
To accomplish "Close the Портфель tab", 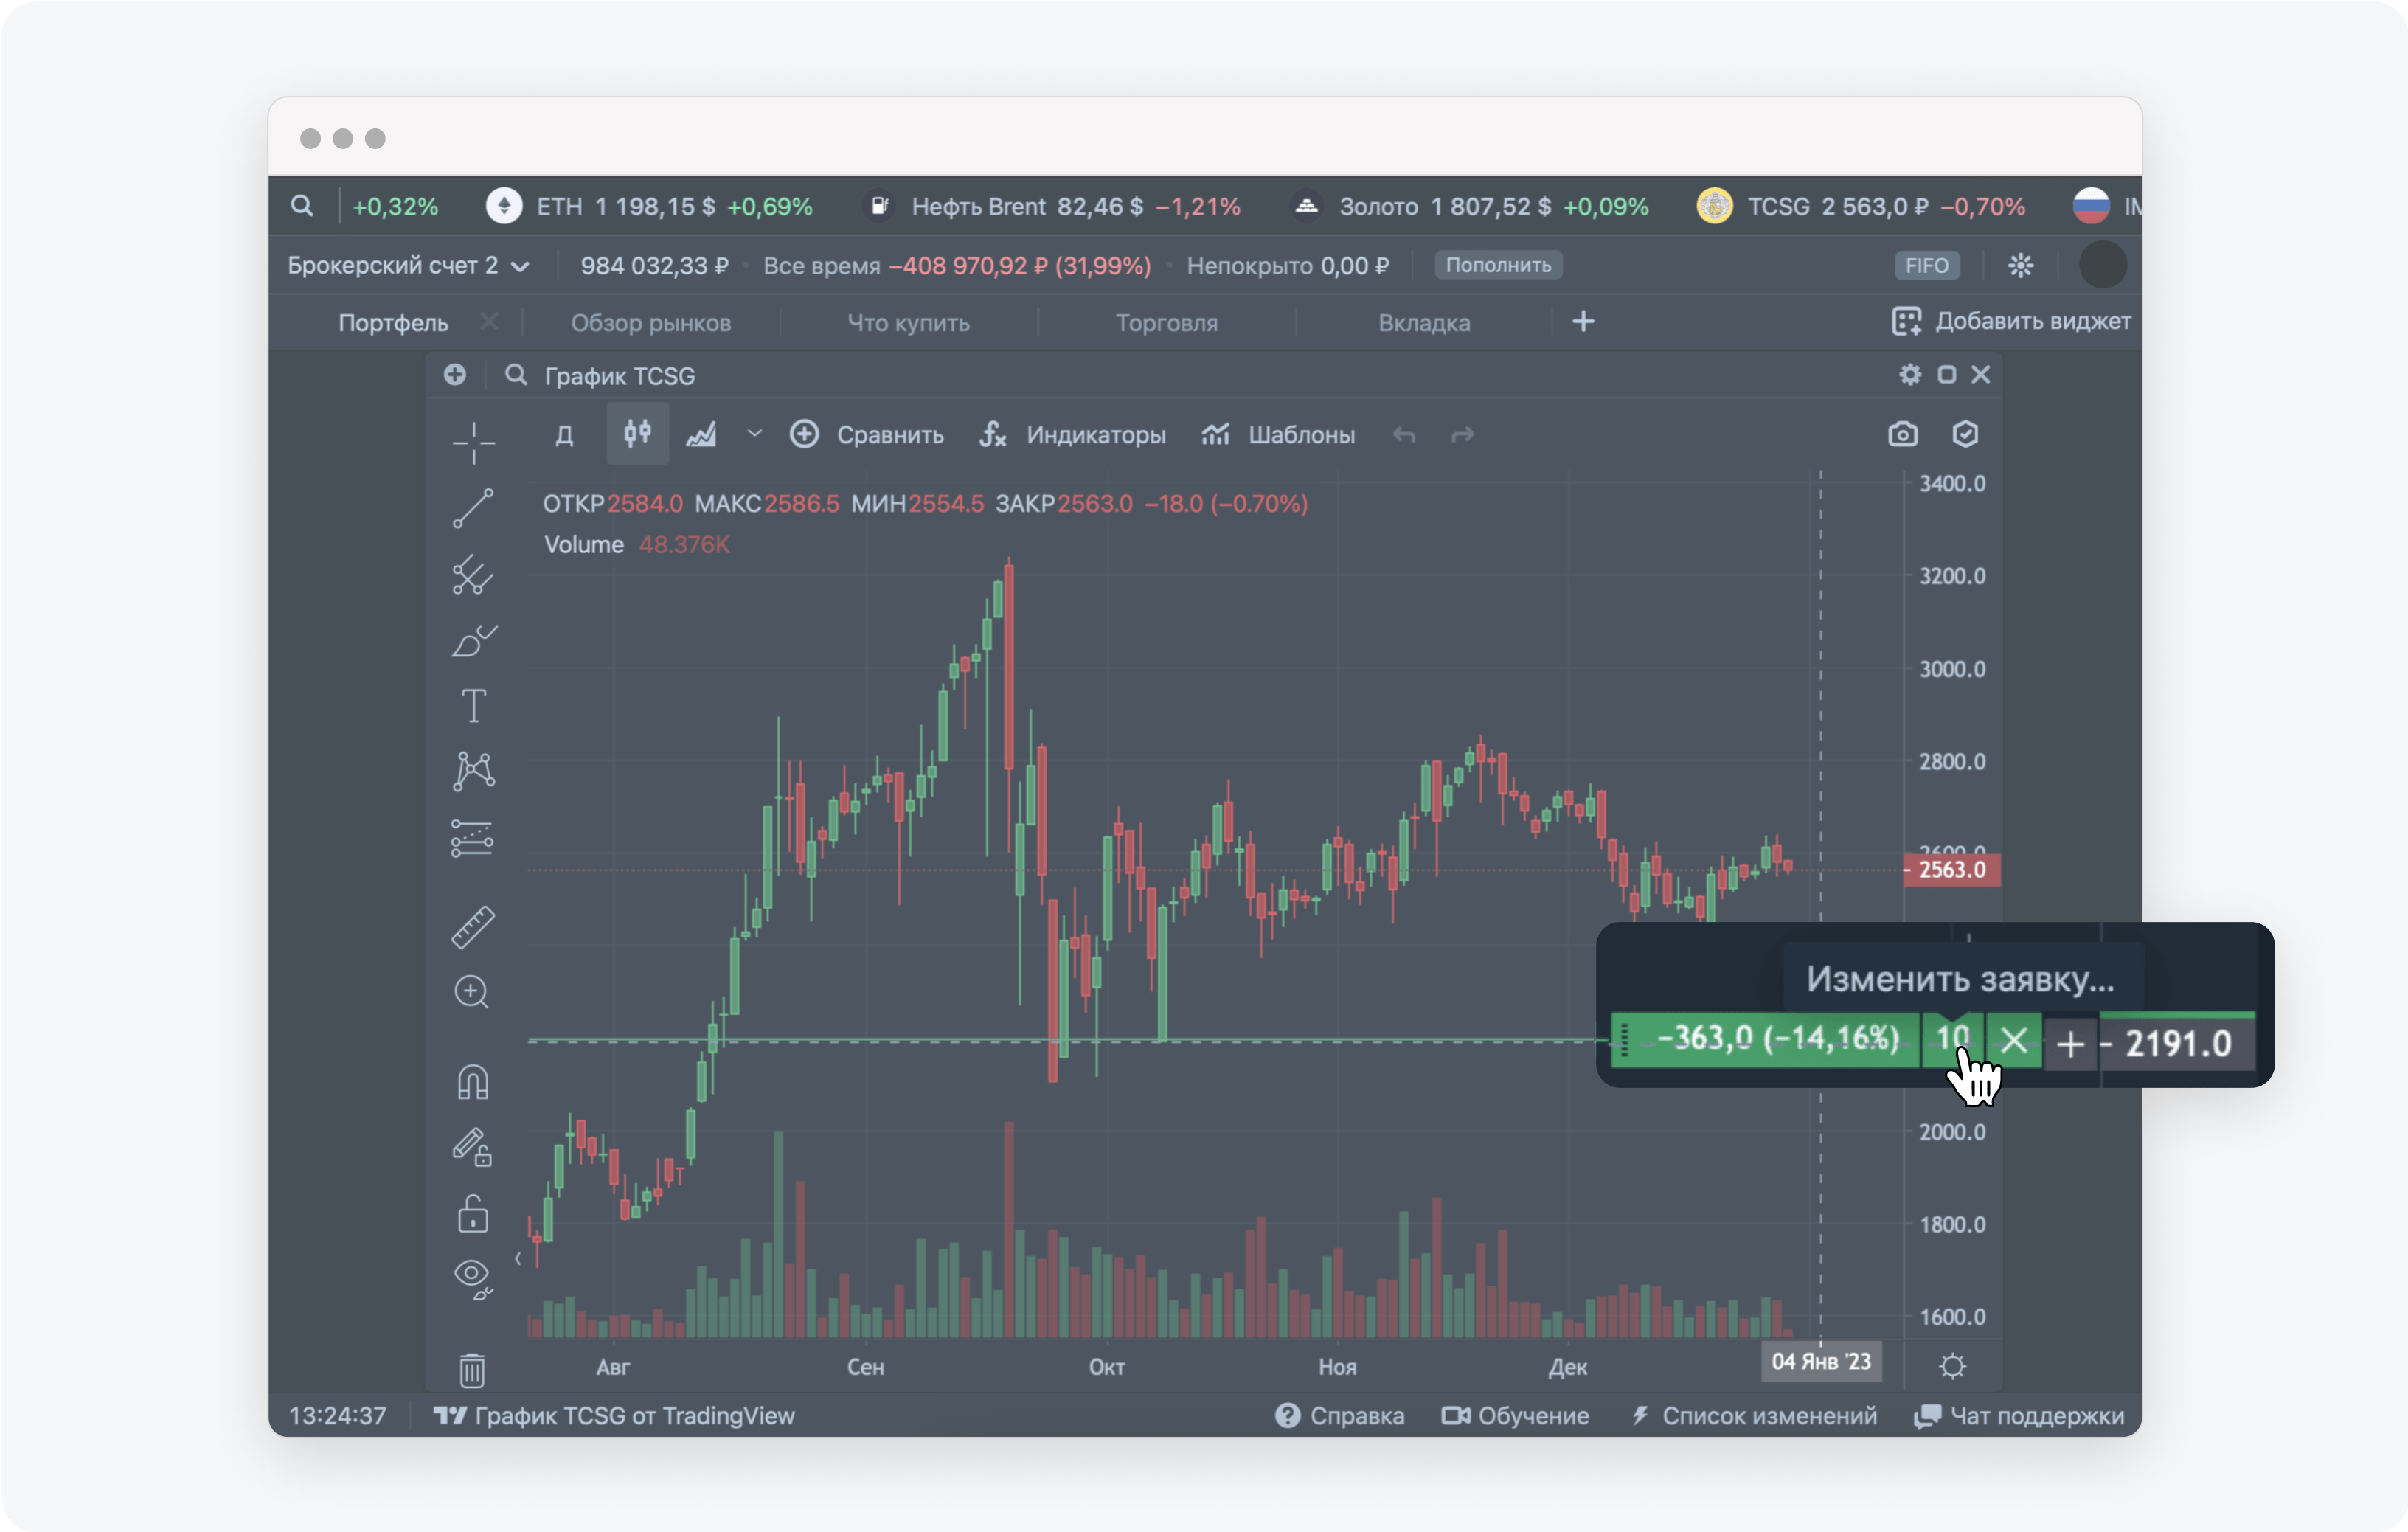I will (x=489, y=322).
